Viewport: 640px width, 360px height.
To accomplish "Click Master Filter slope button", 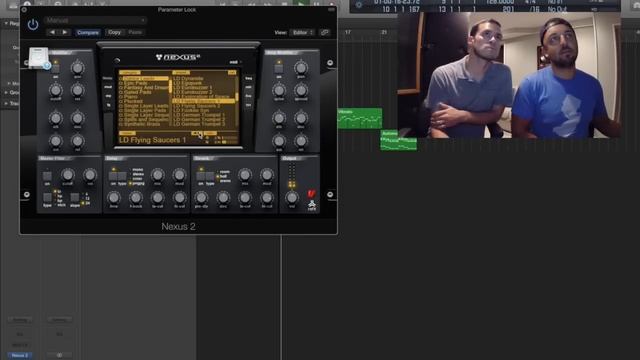I will pyautogui.click(x=75, y=198).
